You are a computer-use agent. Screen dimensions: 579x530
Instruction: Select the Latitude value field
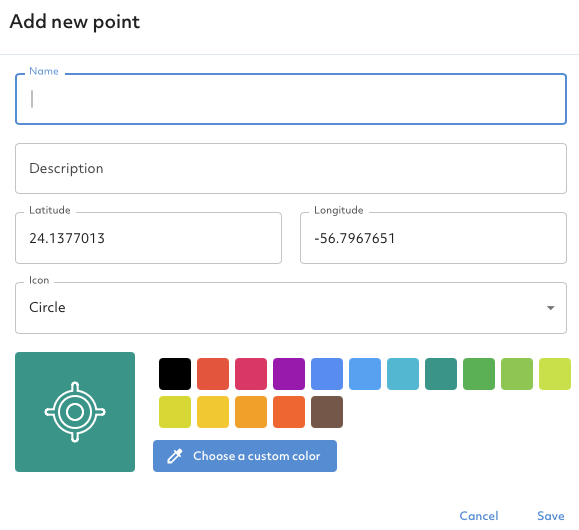click(148, 238)
